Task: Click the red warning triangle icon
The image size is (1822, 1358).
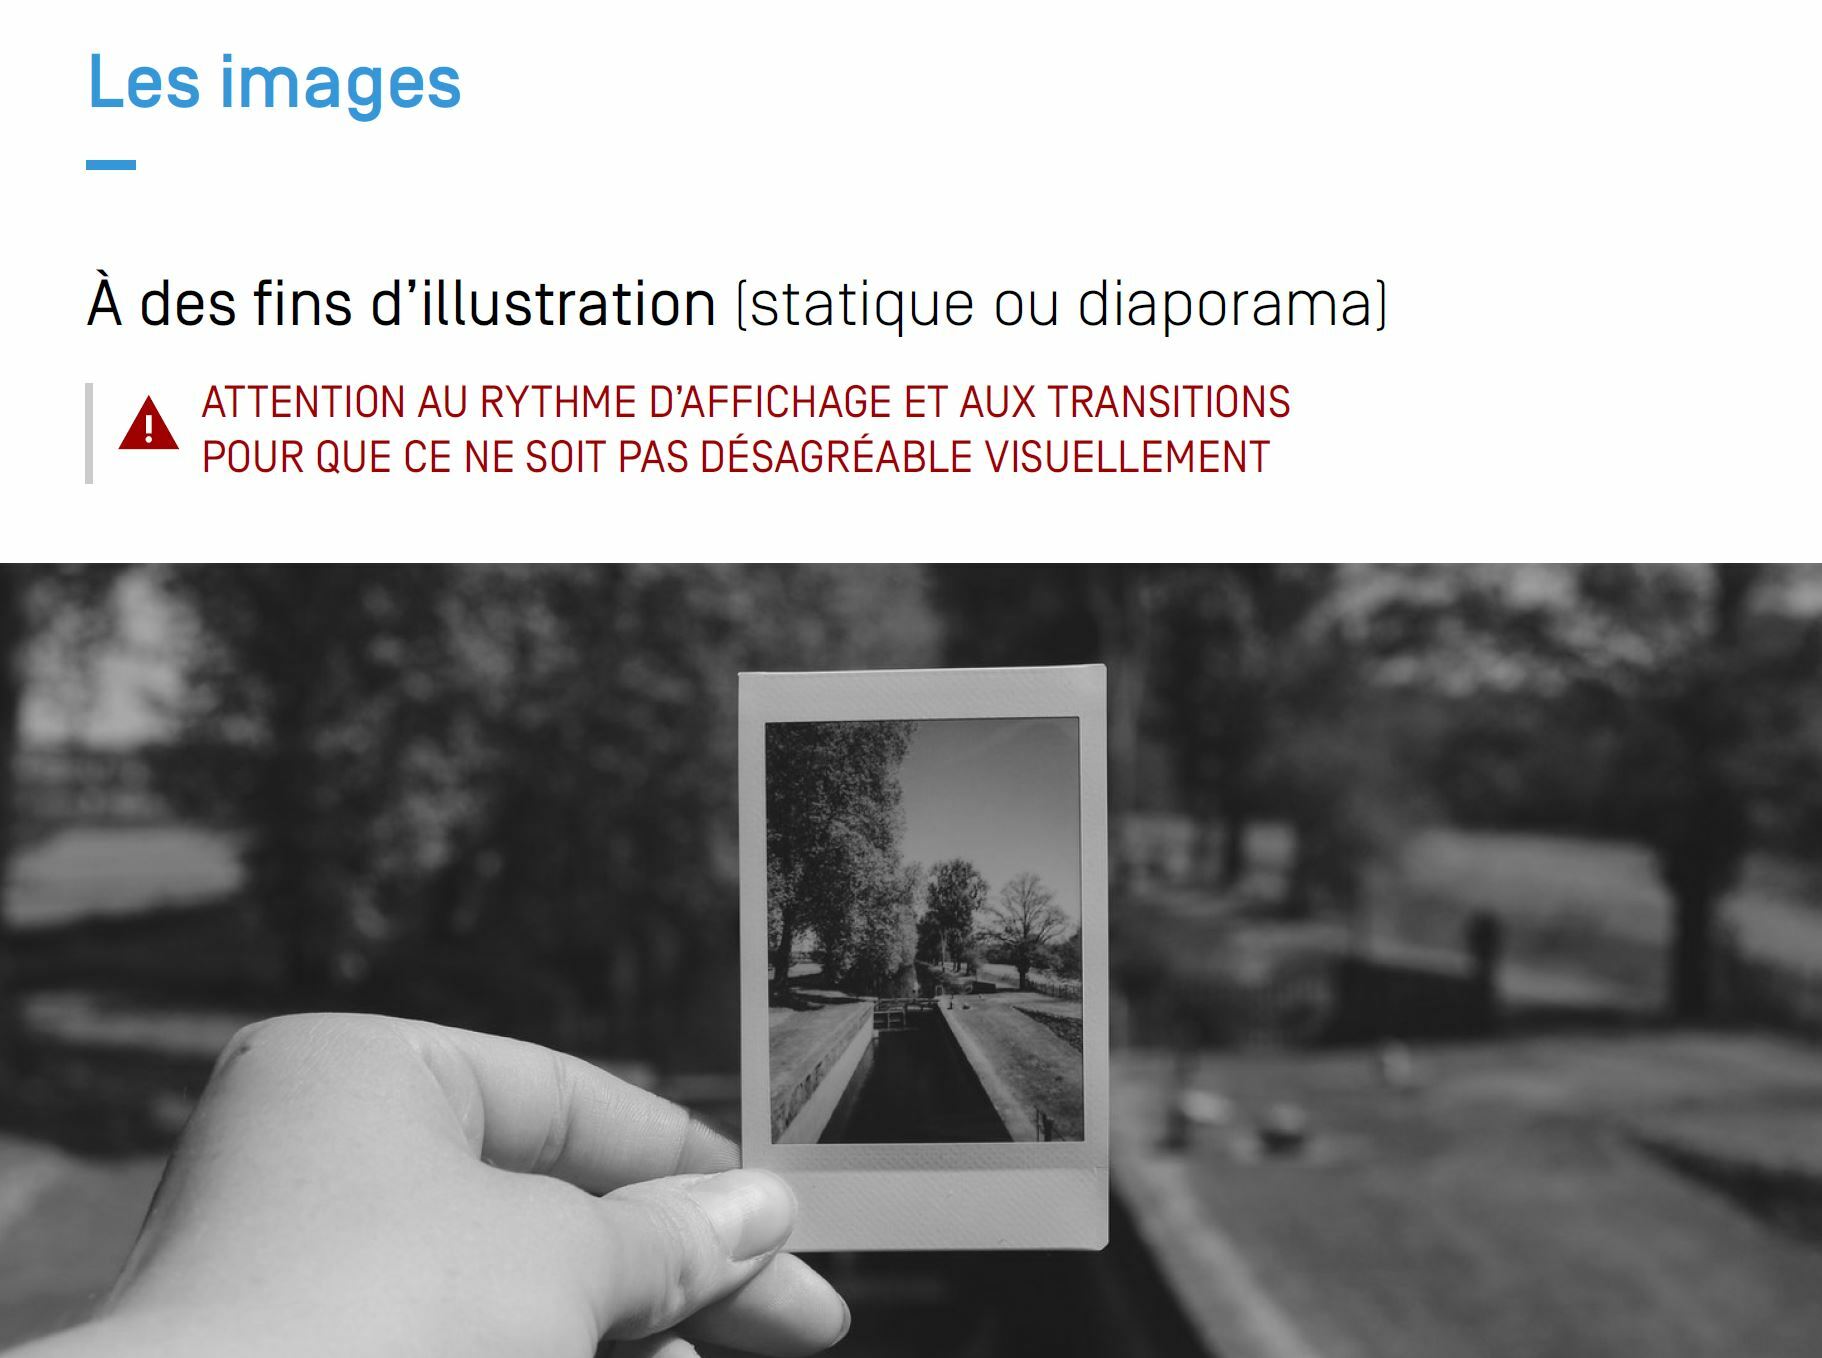Action: [148, 423]
